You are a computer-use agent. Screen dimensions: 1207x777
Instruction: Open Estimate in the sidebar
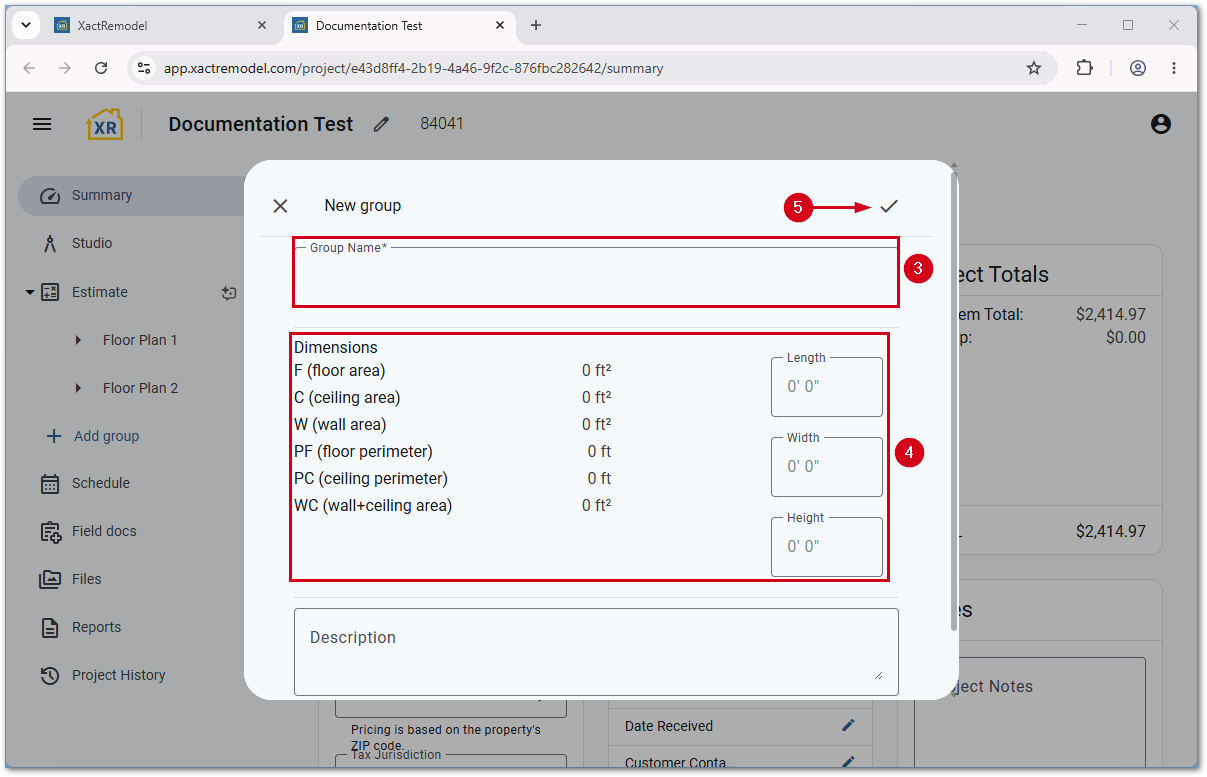(x=100, y=292)
